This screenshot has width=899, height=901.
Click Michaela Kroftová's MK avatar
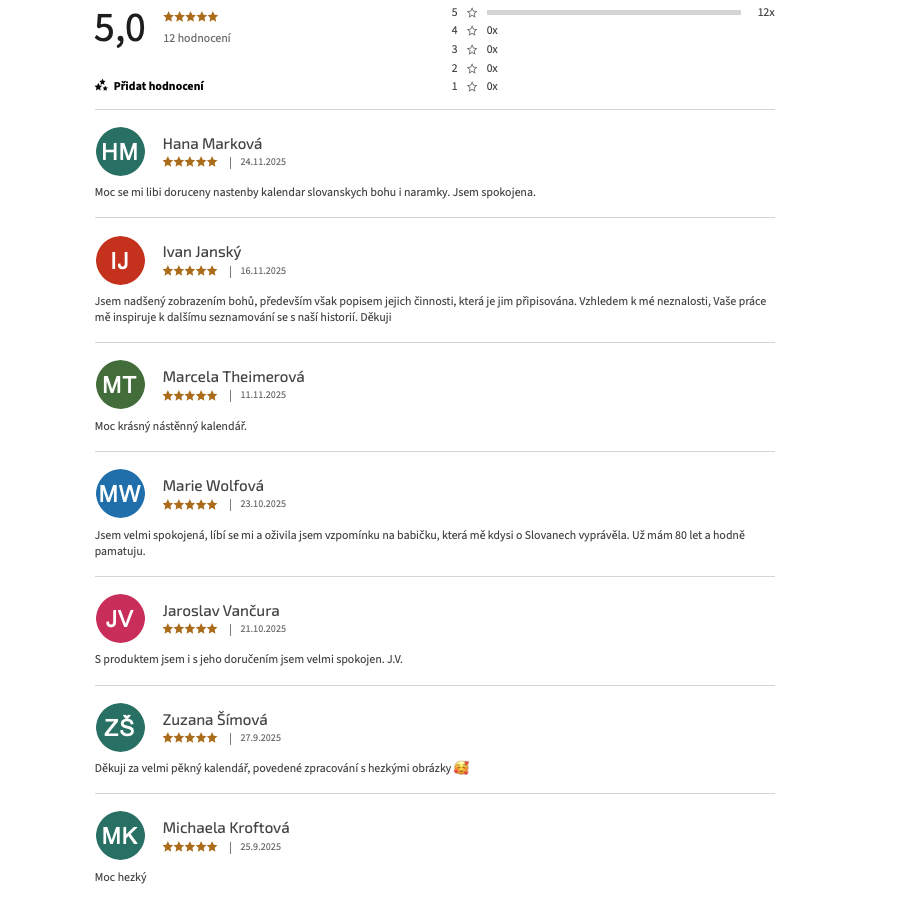point(120,836)
